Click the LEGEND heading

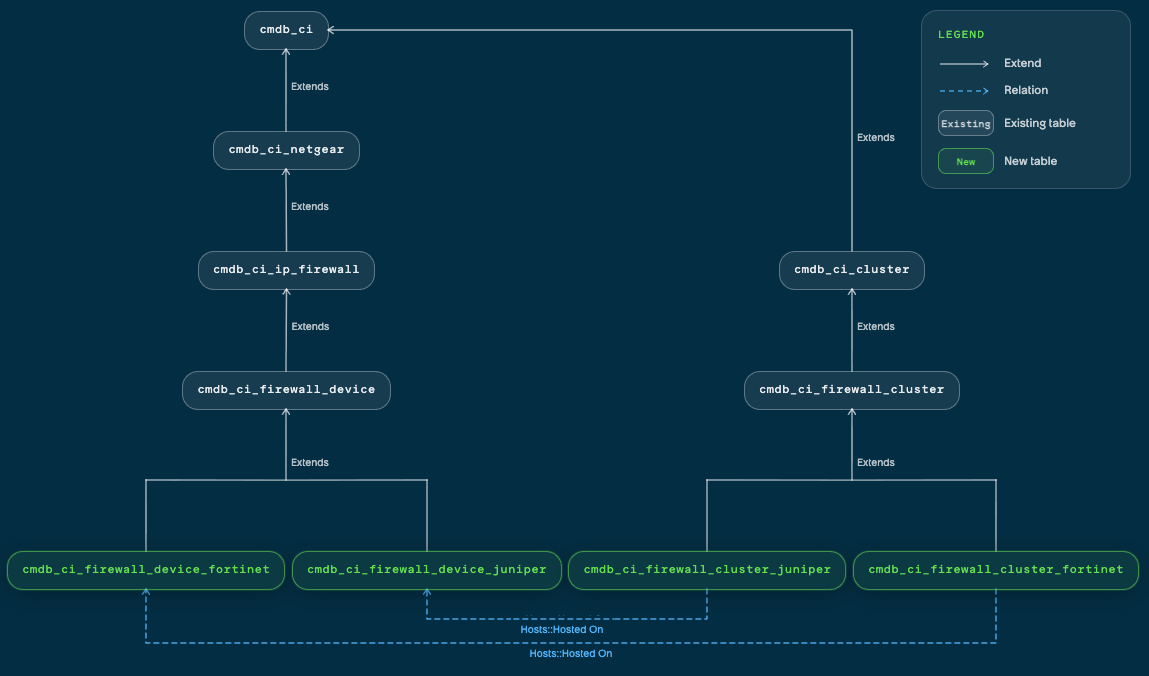[x=961, y=34]
